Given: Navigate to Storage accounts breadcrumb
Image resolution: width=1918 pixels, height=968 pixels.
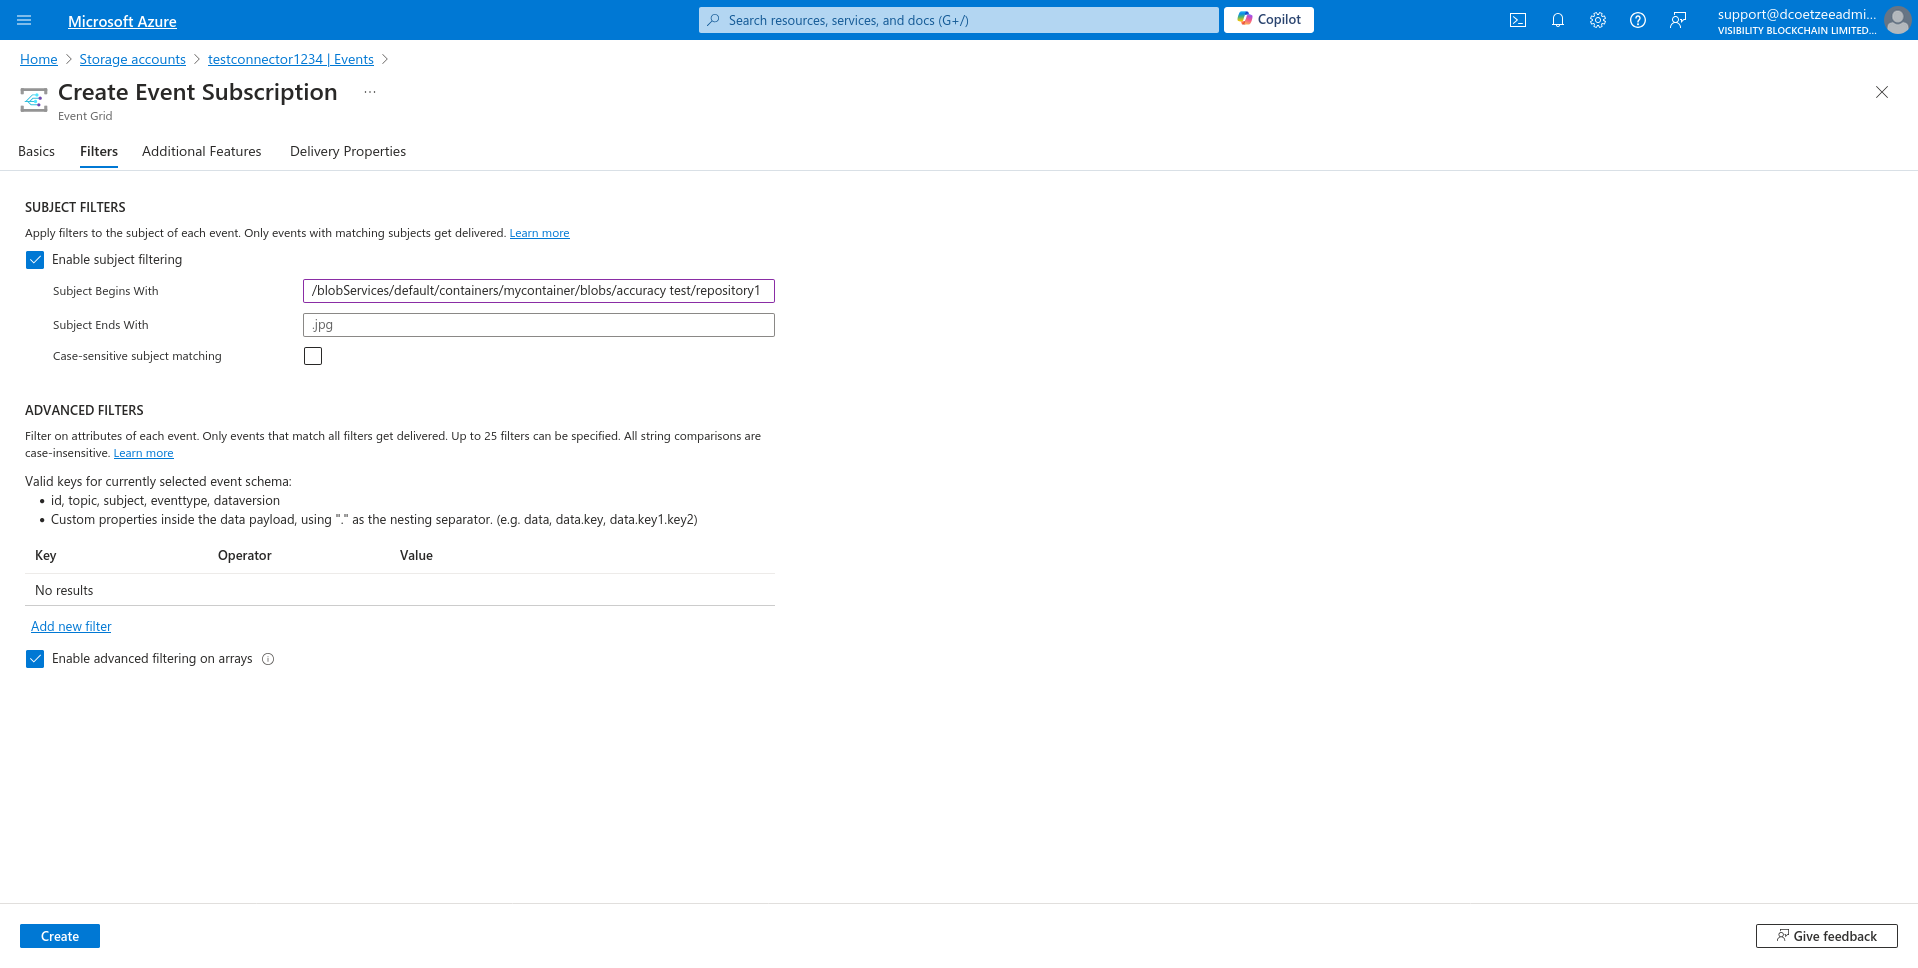Looking at the screenshot, I should pos(132,60).
